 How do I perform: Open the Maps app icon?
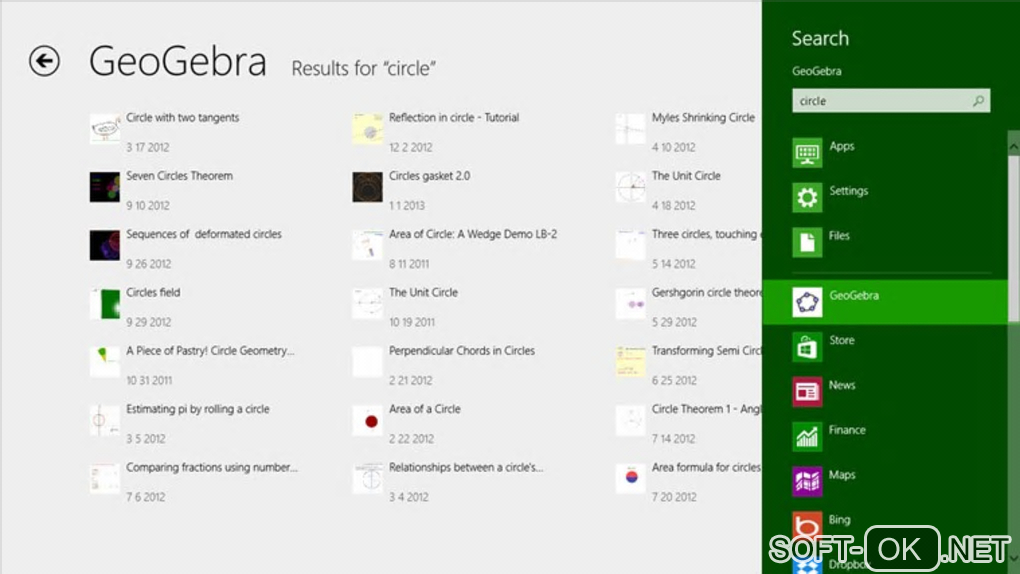point(807,482)
